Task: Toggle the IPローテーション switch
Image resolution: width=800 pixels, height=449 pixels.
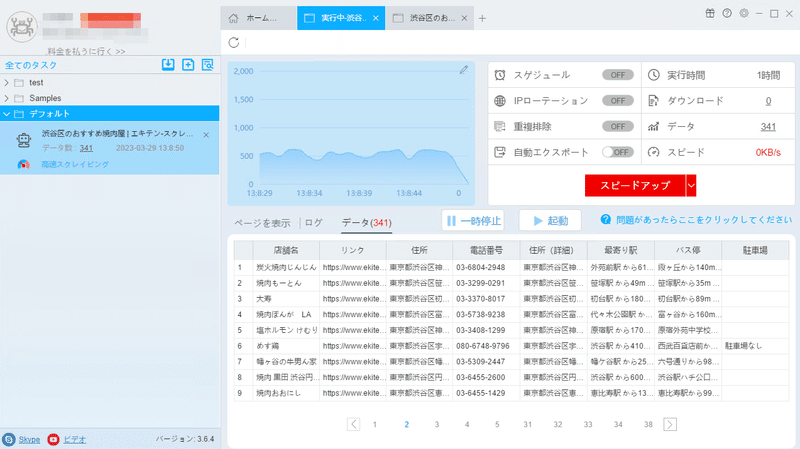Action: click(618, 101)
